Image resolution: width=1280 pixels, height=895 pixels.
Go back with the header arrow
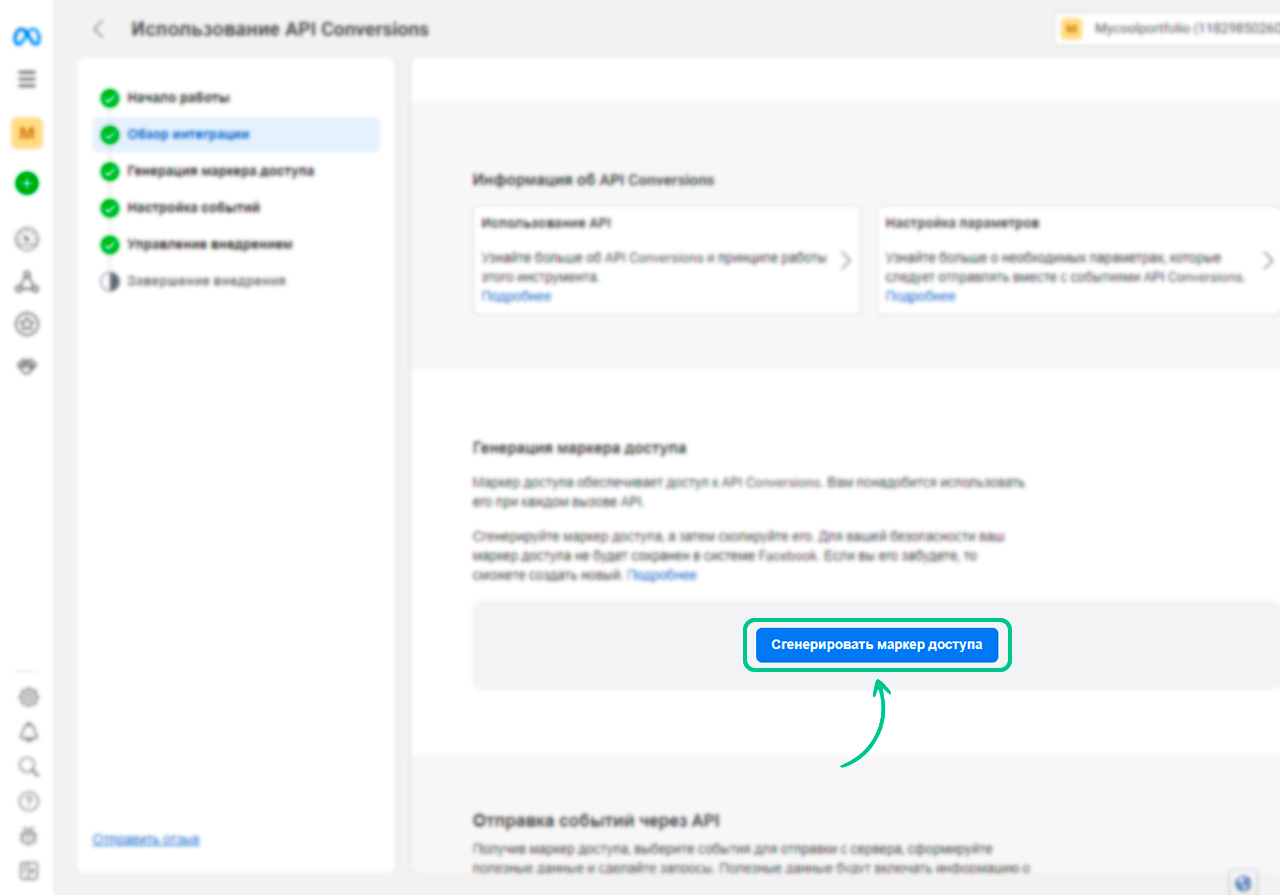click(98, 29)
